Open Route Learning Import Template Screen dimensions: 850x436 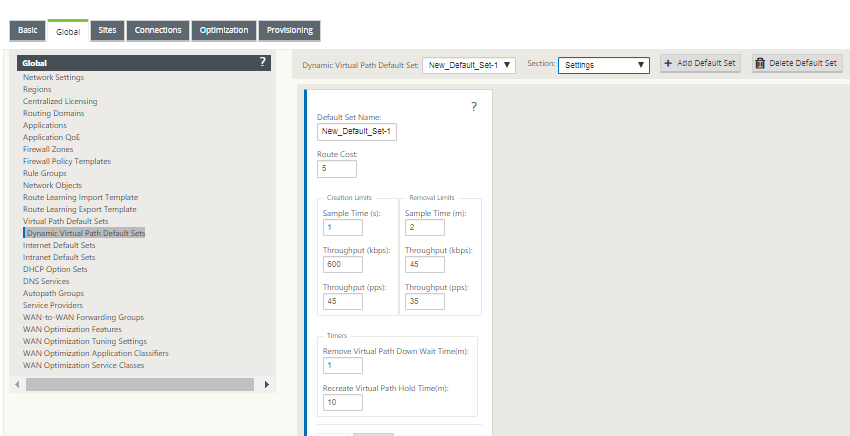pyautogui.click(x=80, y=197)
